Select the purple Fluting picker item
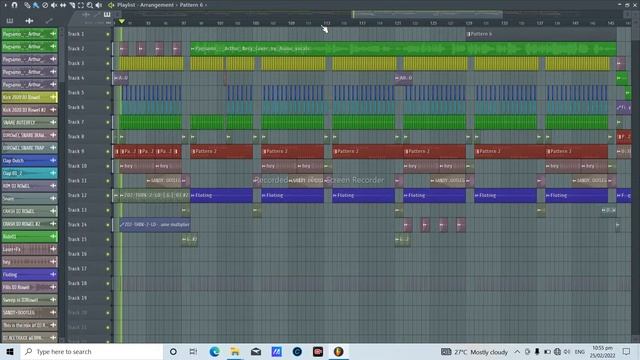The image size is (640, 360). click(x=29, y=274)
